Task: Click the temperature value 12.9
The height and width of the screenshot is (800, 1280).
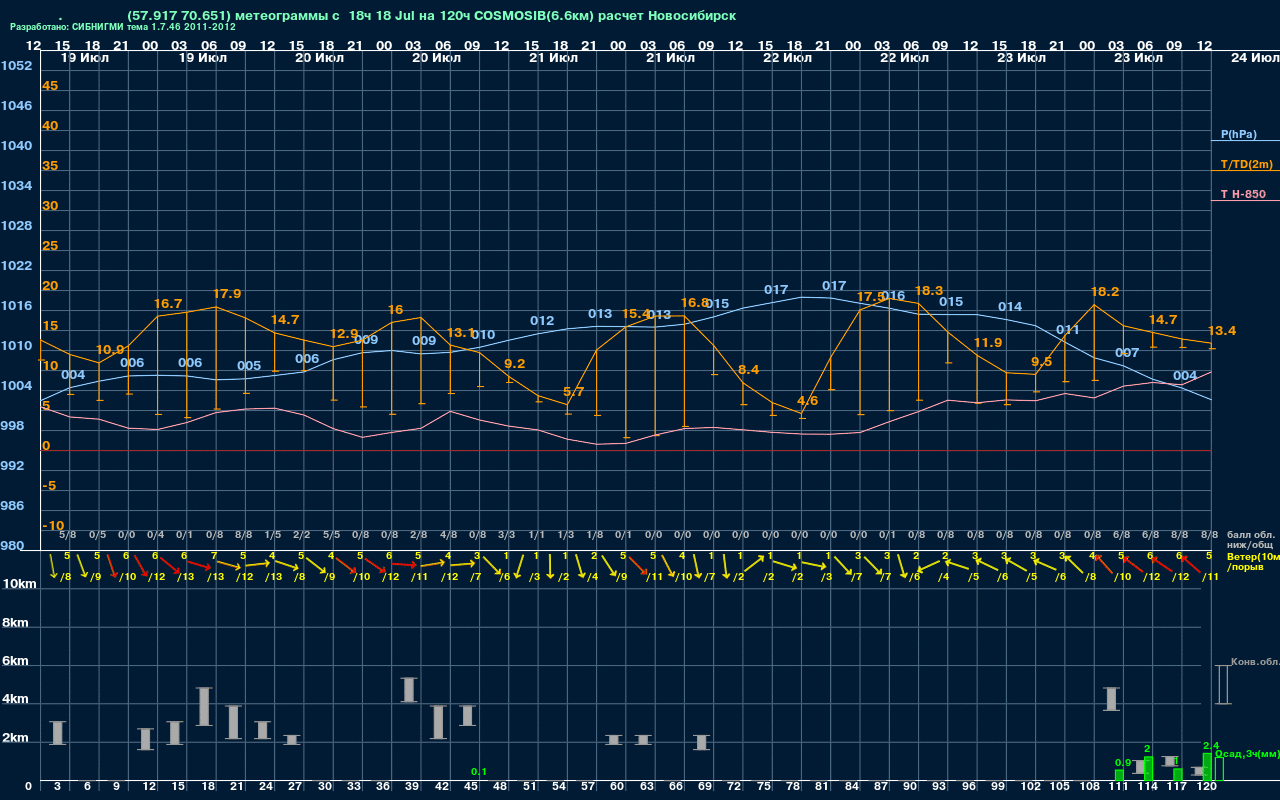Action: (x=344, y=334)
